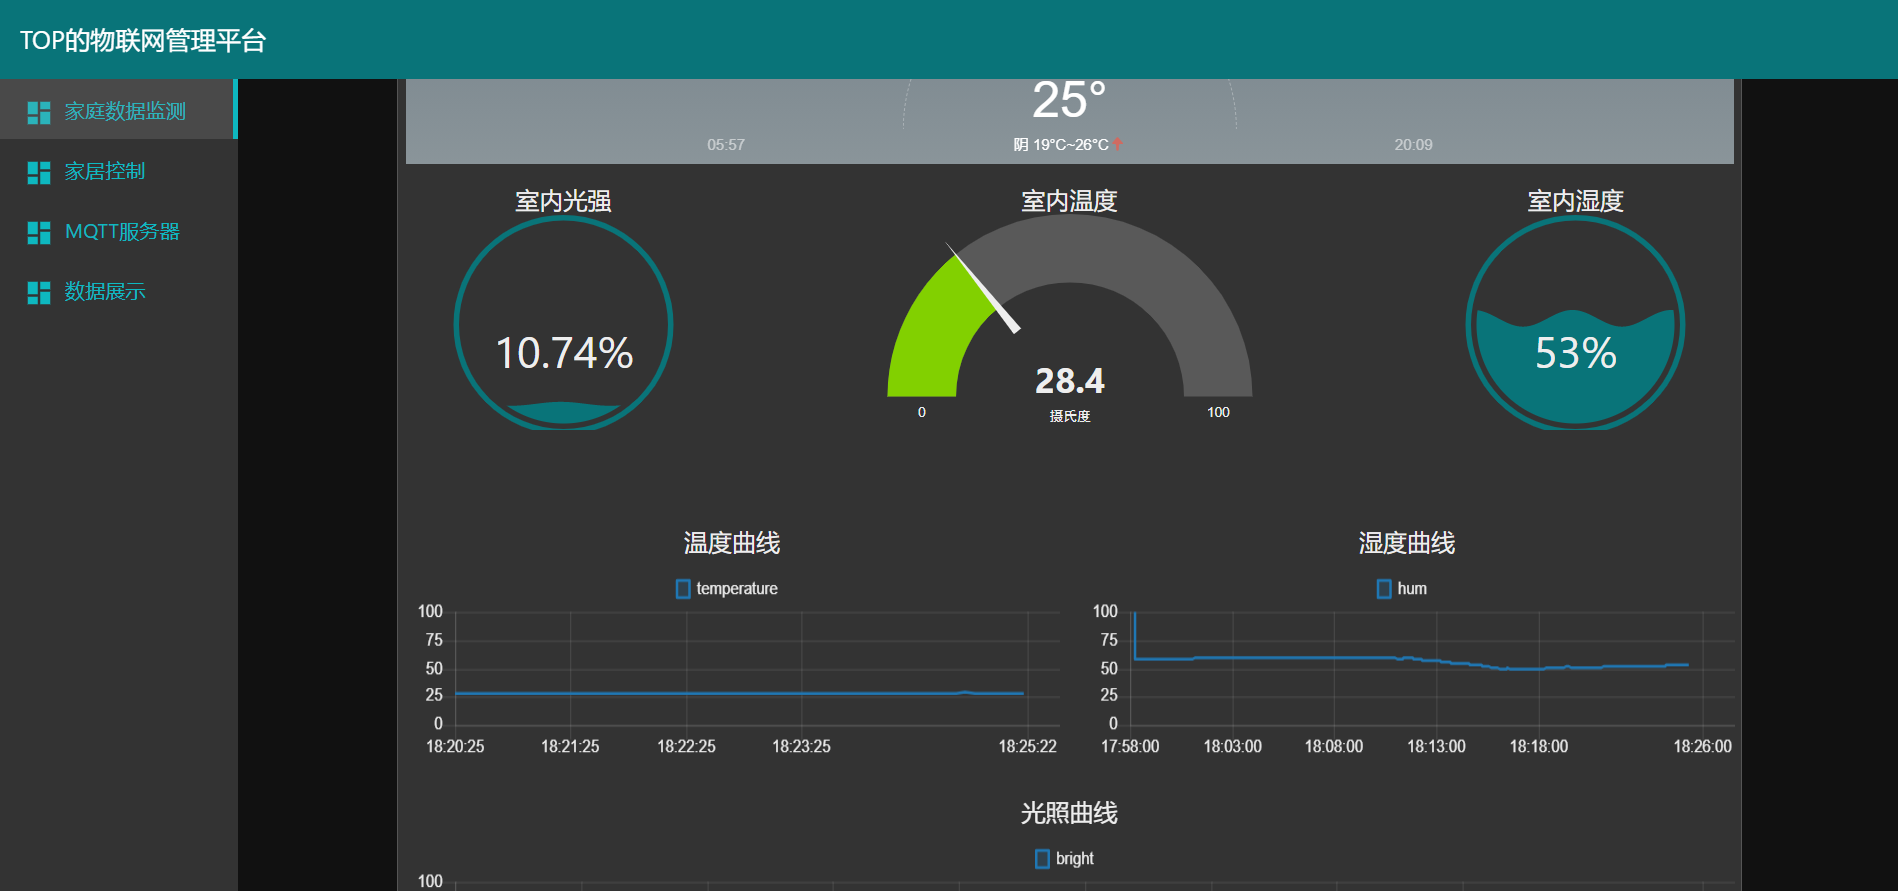
Task: Click the 室内湿度 label
Action: (x=1575, y=201)
